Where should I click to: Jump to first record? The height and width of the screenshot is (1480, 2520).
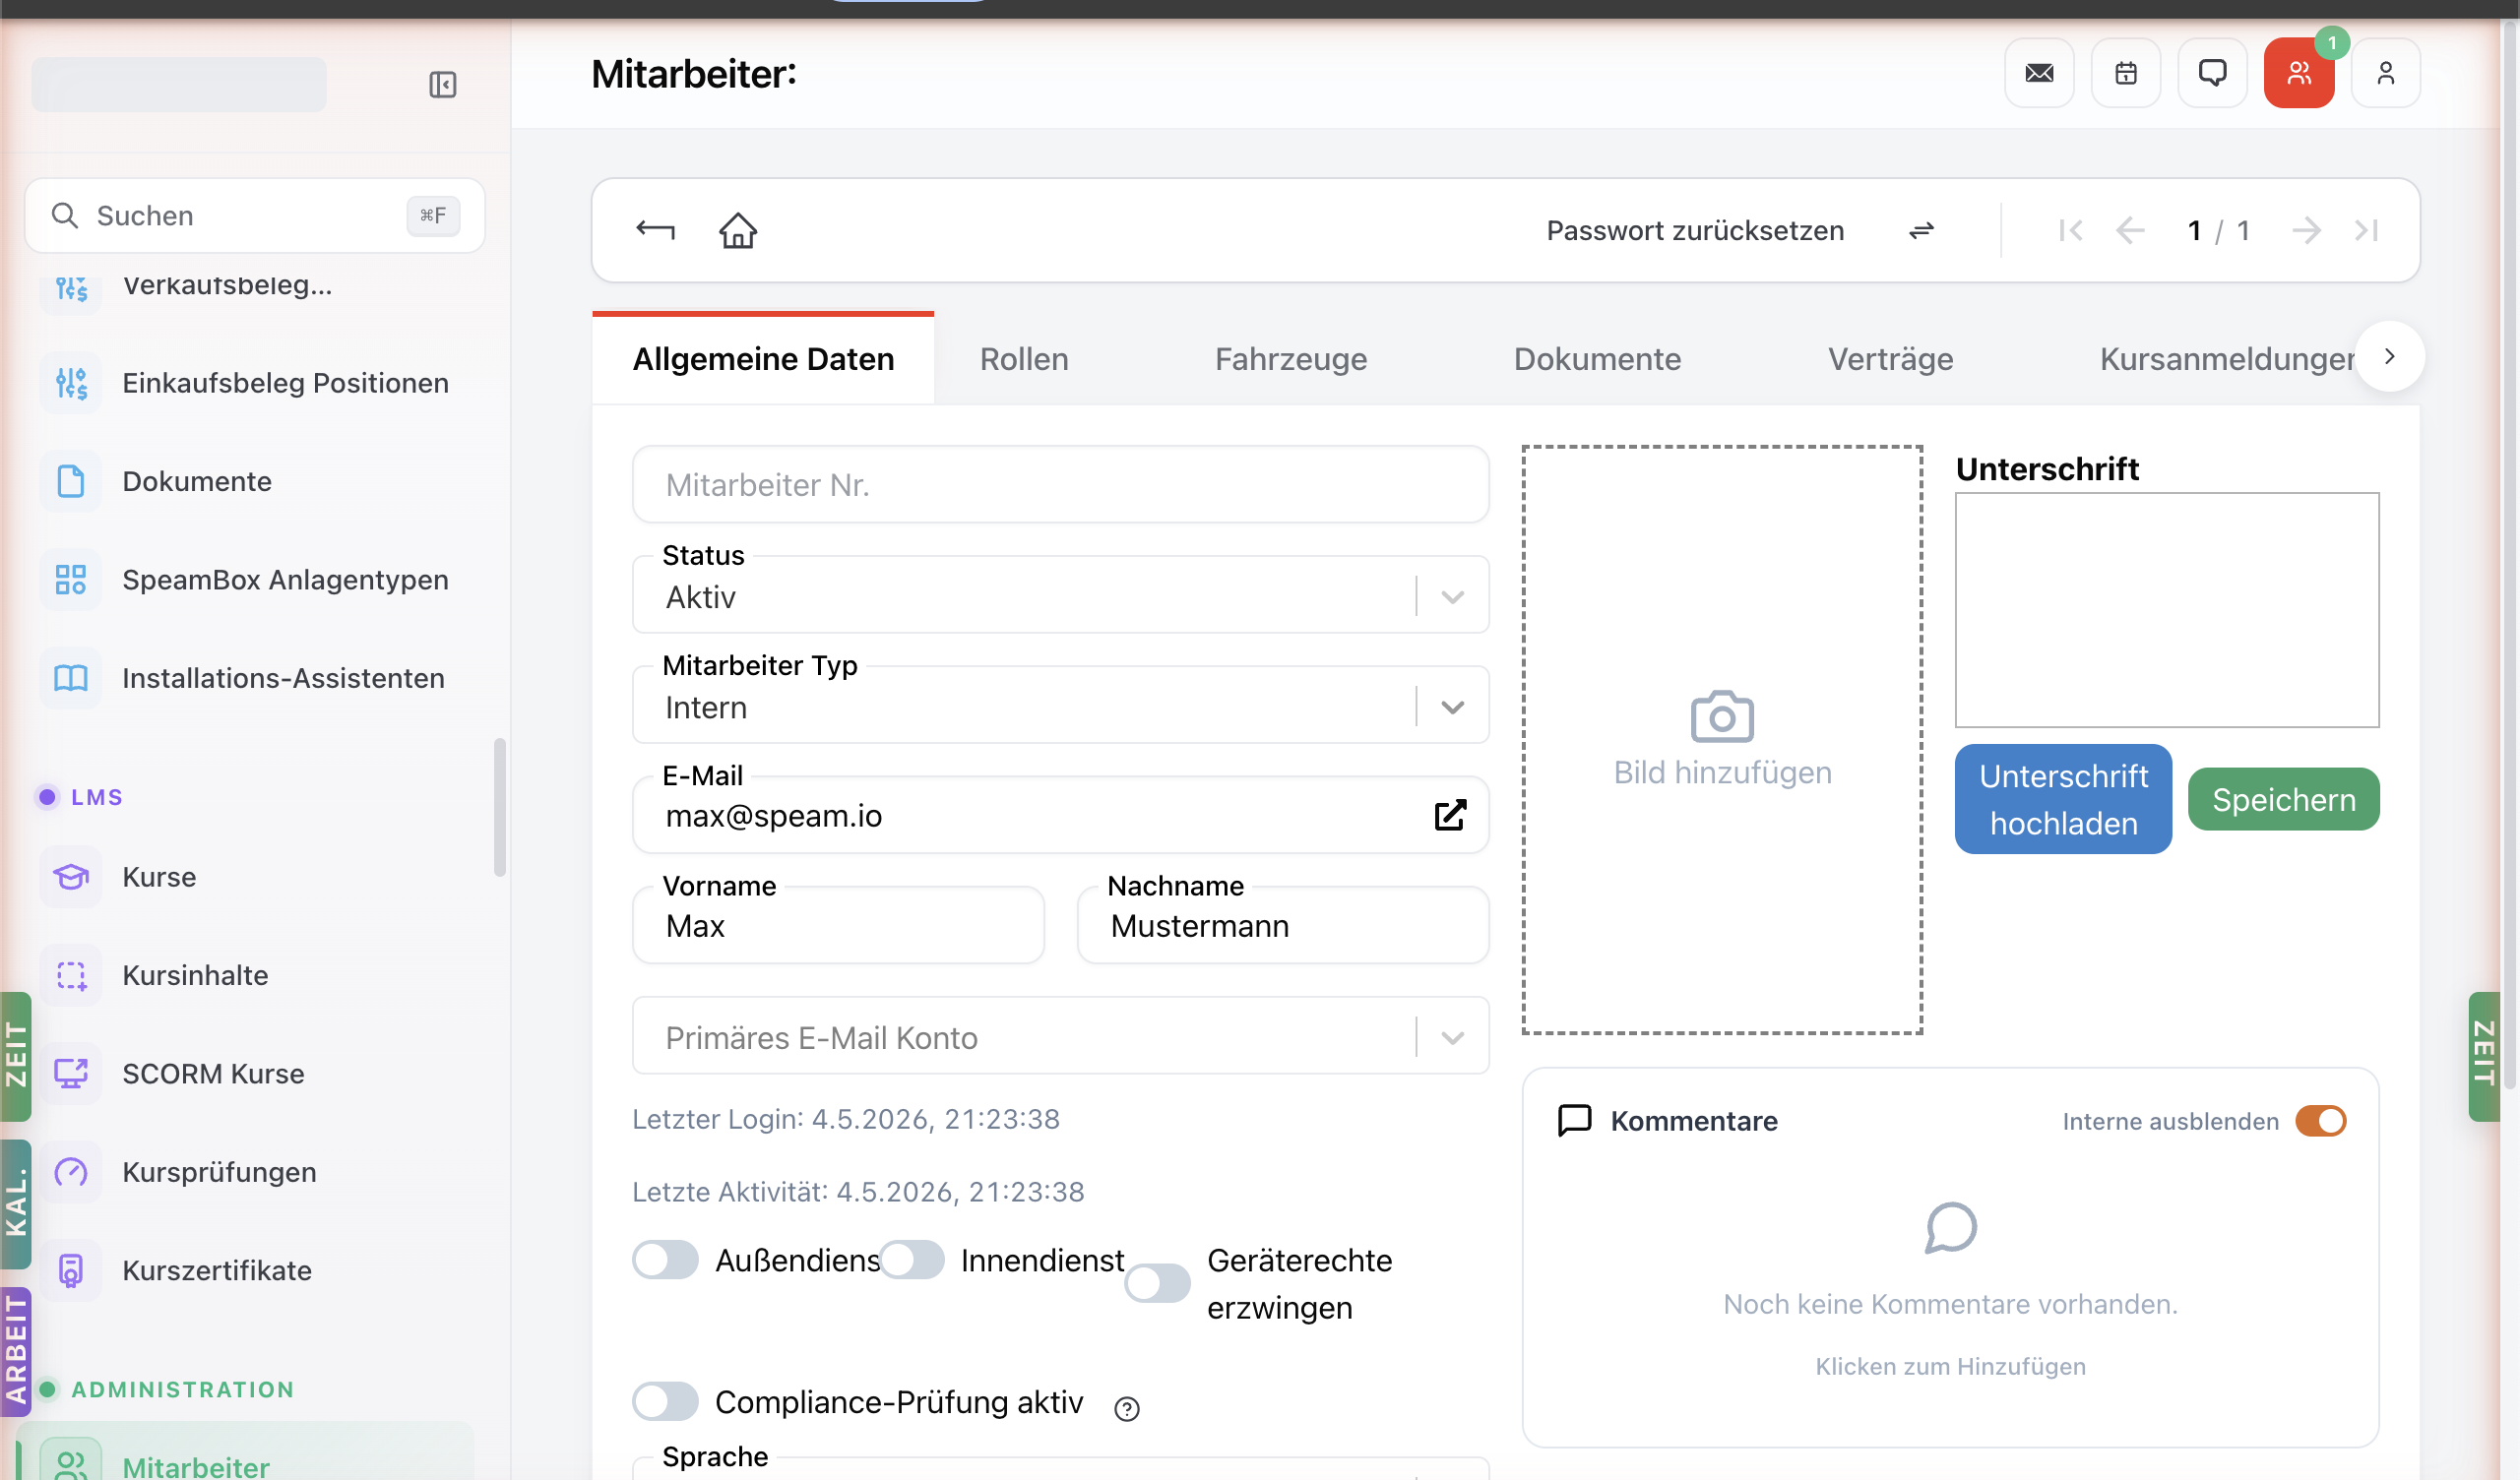(x=2070, y=231)
